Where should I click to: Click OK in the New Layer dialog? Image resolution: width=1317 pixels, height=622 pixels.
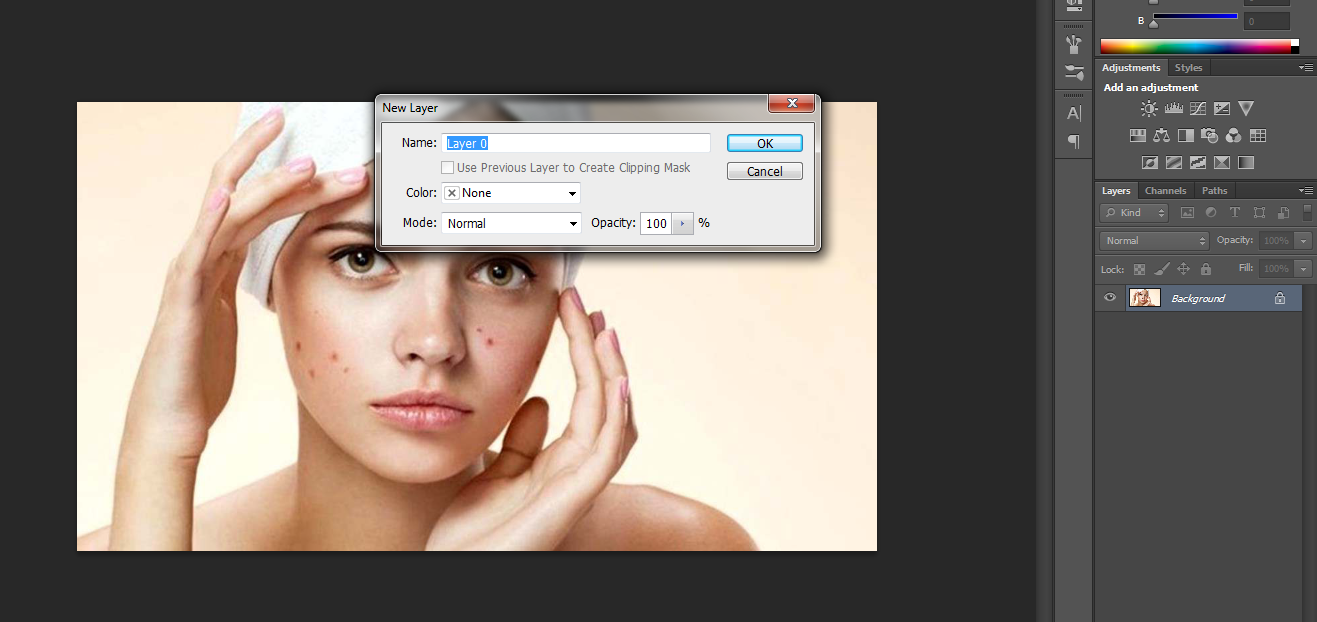pos(765,143)
